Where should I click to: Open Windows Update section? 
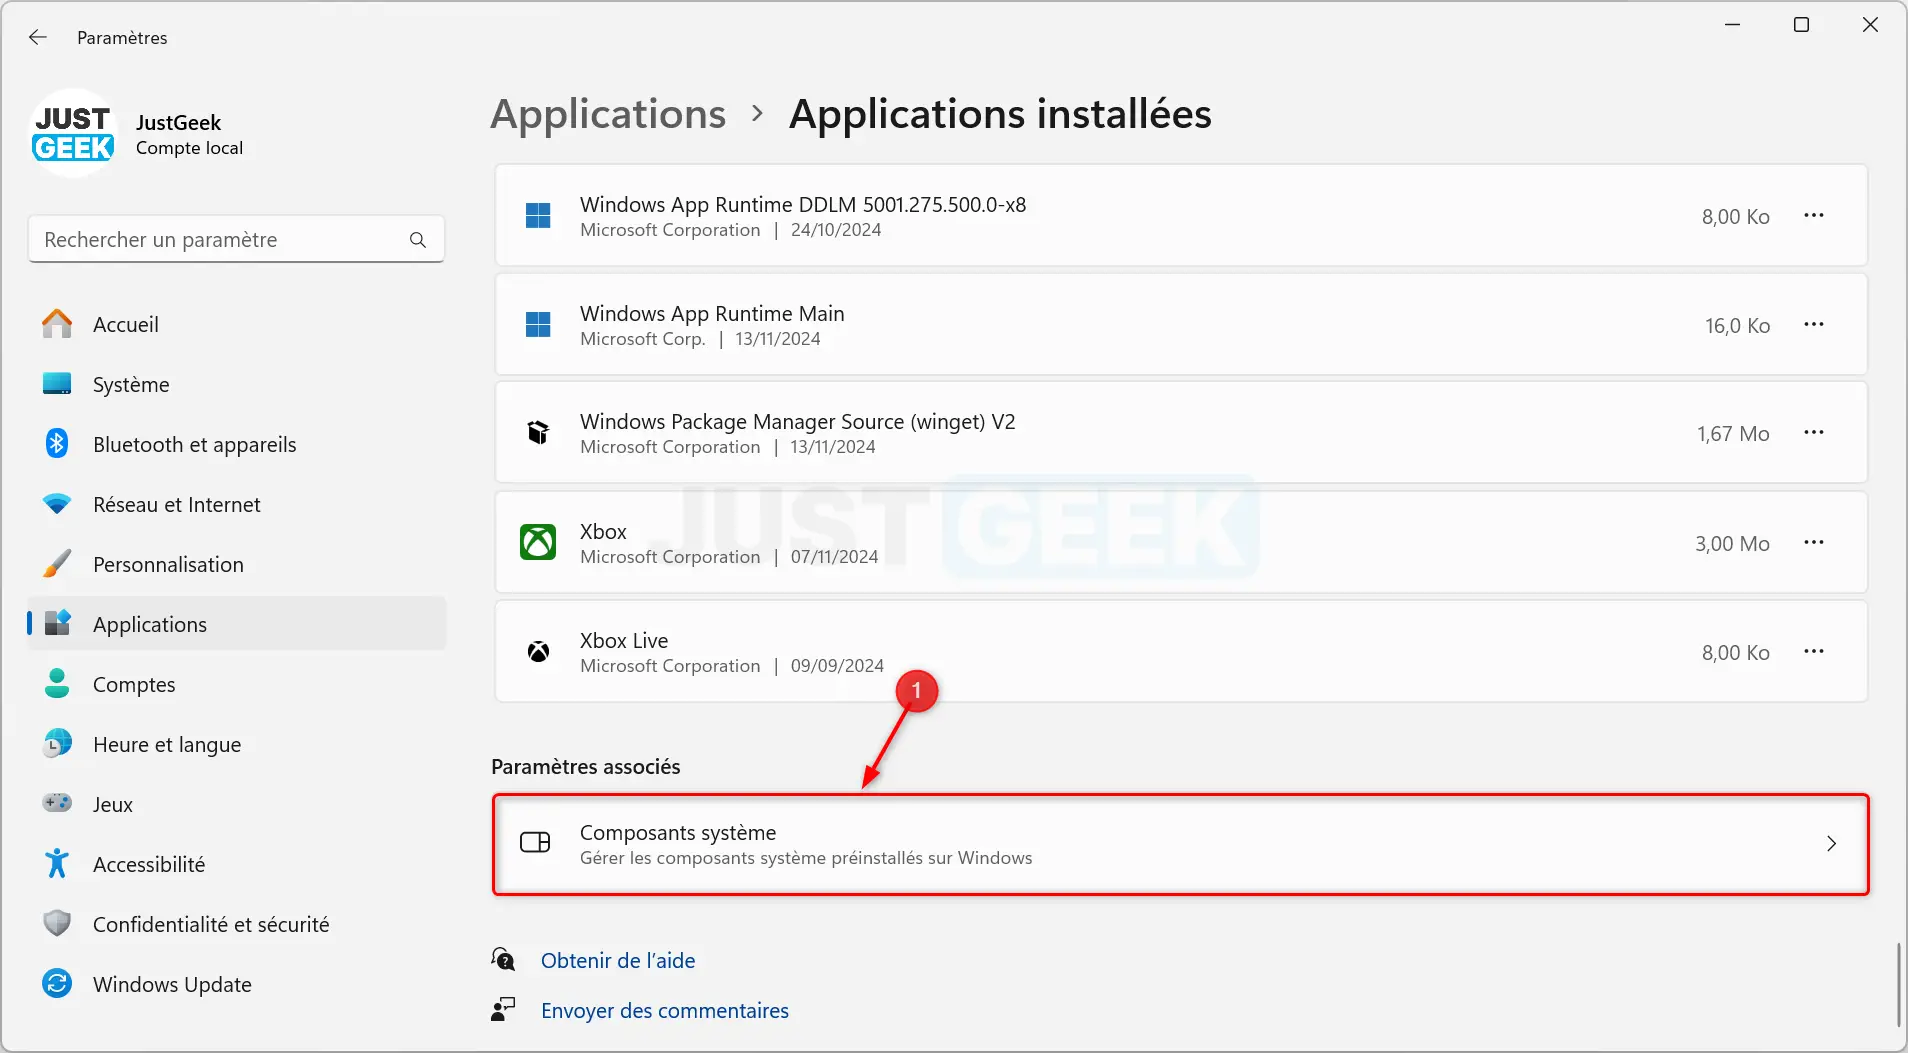(236, 984)
